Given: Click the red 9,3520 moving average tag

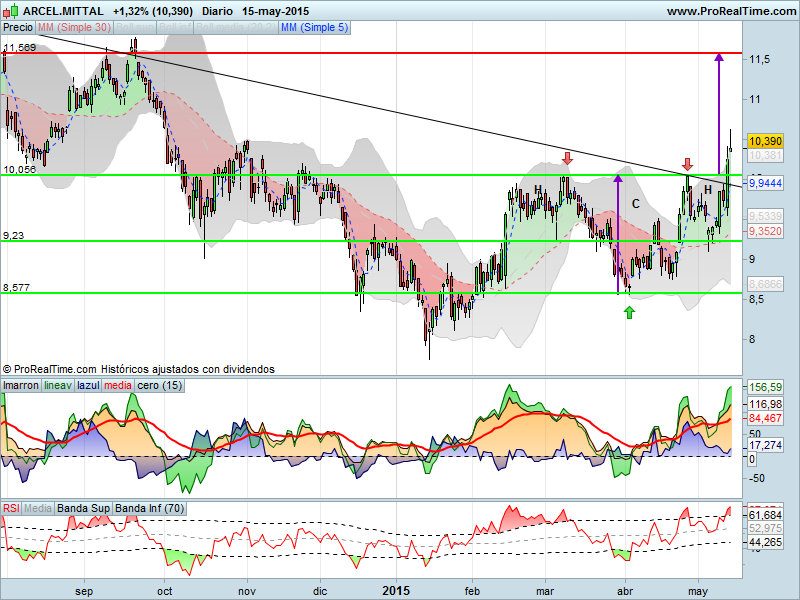Looking at the screenshot, I should 765,231.
